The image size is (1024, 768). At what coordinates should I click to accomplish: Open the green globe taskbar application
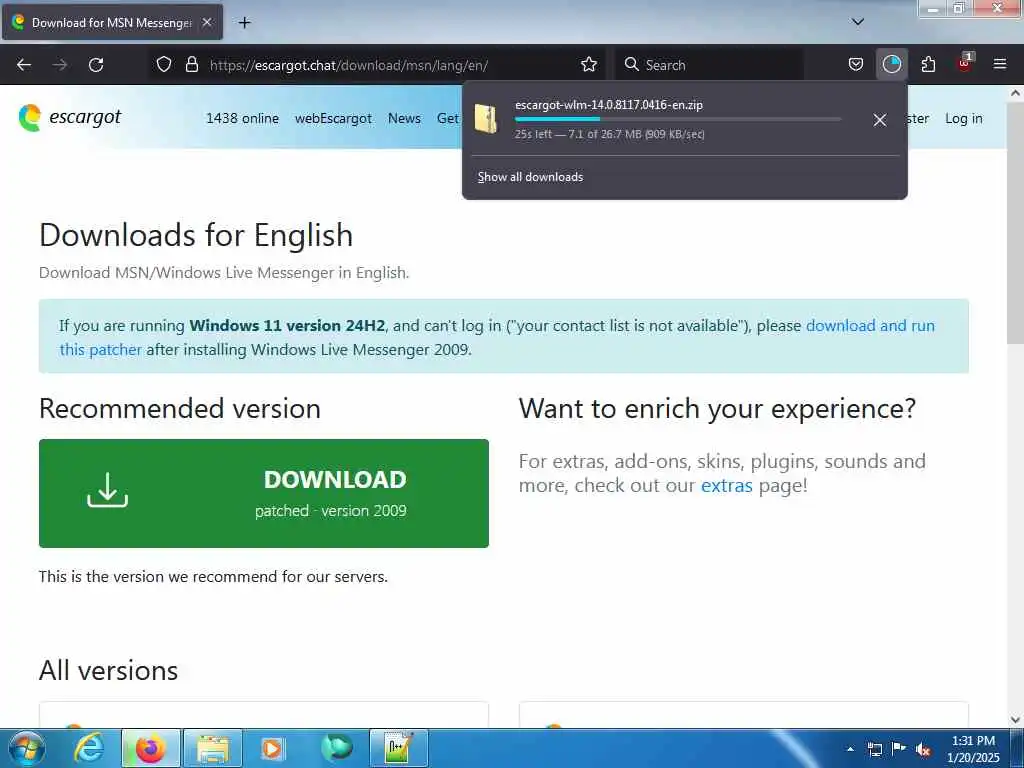(x=337, y=748)
